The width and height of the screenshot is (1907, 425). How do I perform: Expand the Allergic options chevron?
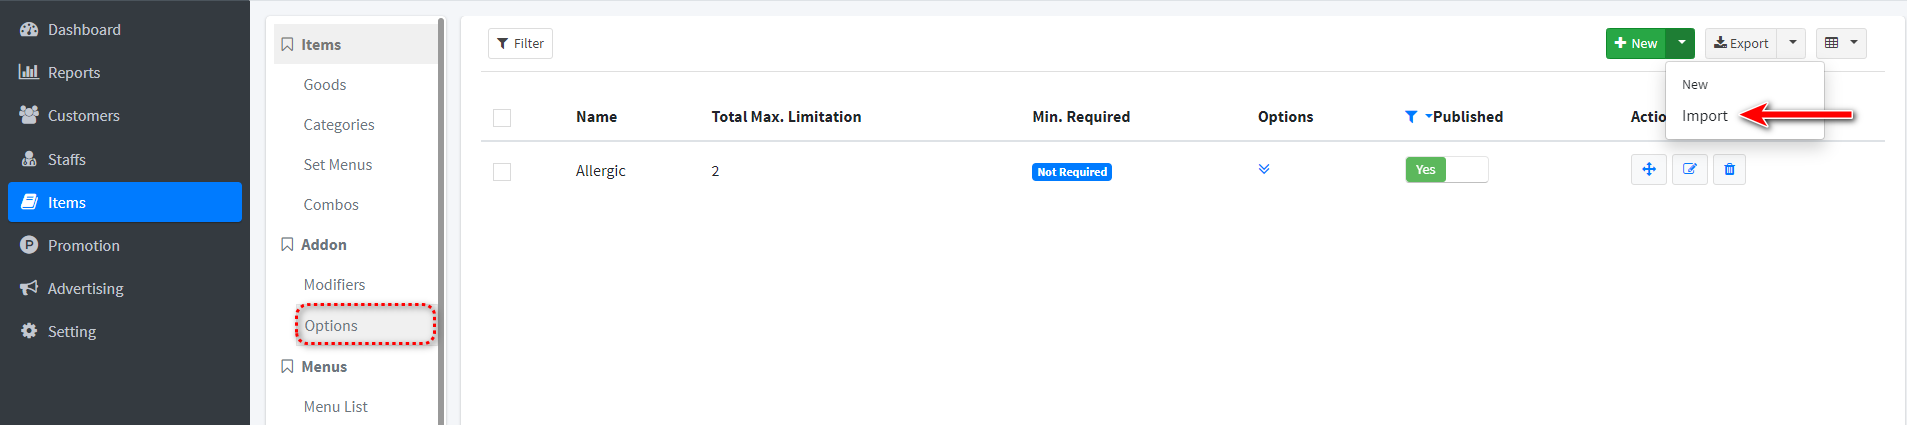[1264, 169]
